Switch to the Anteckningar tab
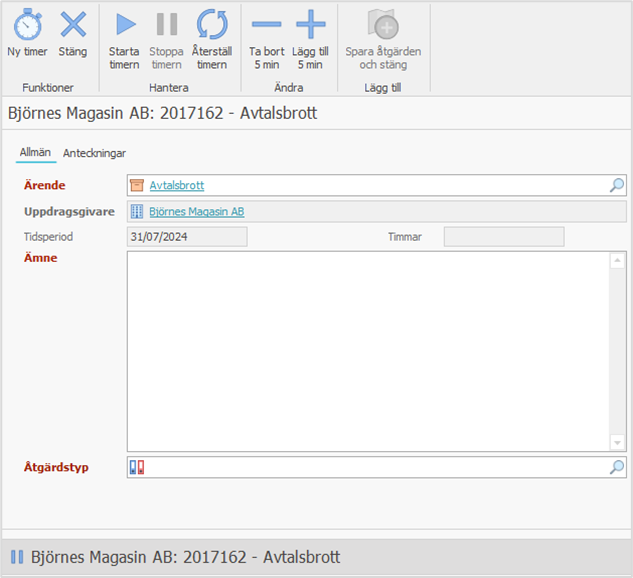This screenshot has height=578, width=633. click(x=94, y=153)
